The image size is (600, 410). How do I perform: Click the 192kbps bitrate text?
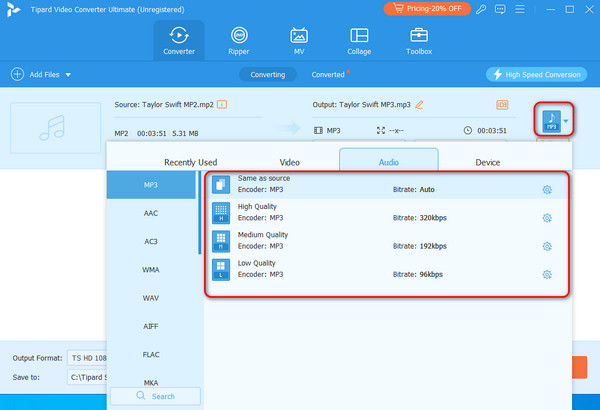tap(433, 246)
